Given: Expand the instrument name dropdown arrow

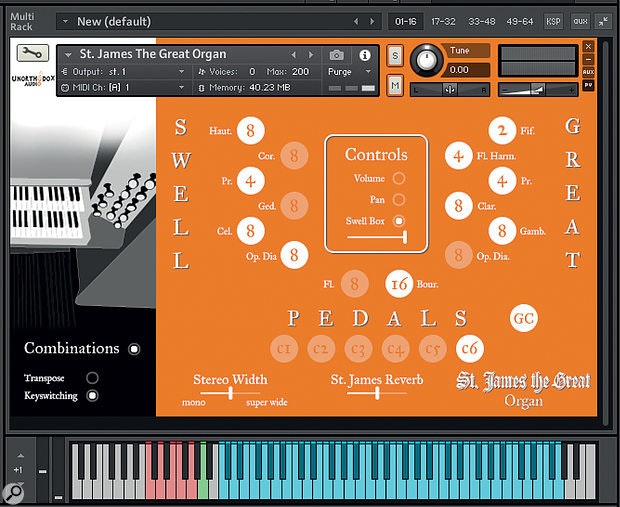Looking at the screenshot, I should click(68, 55).
